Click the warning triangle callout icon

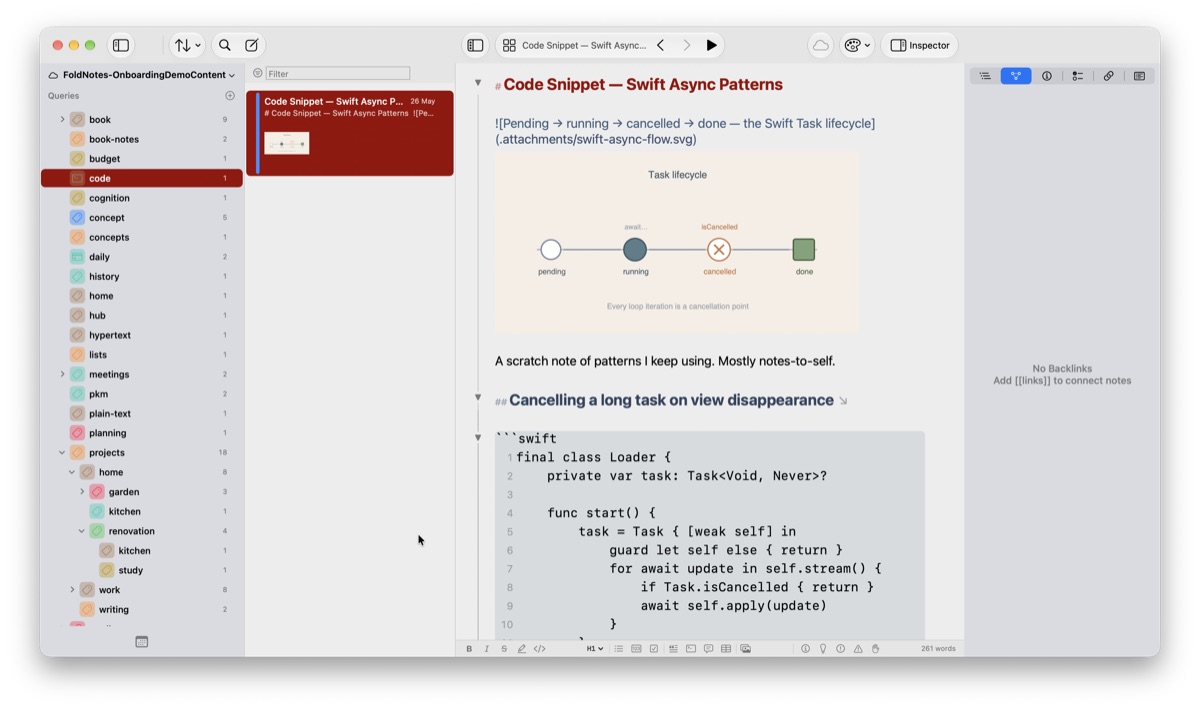coord(858,649)
